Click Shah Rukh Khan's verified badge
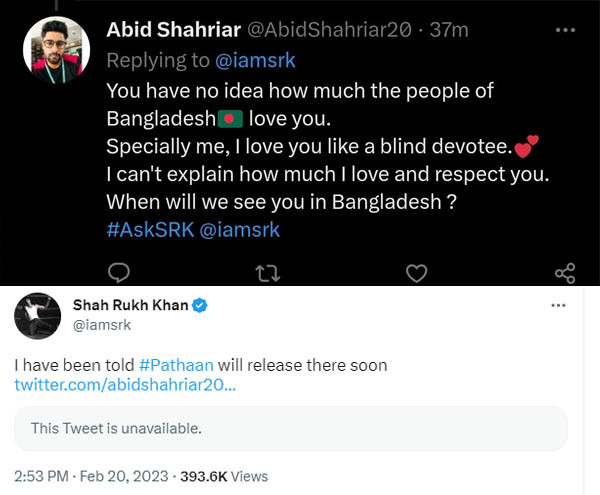This screenshot has width=600, height=495. pos(200,305)
